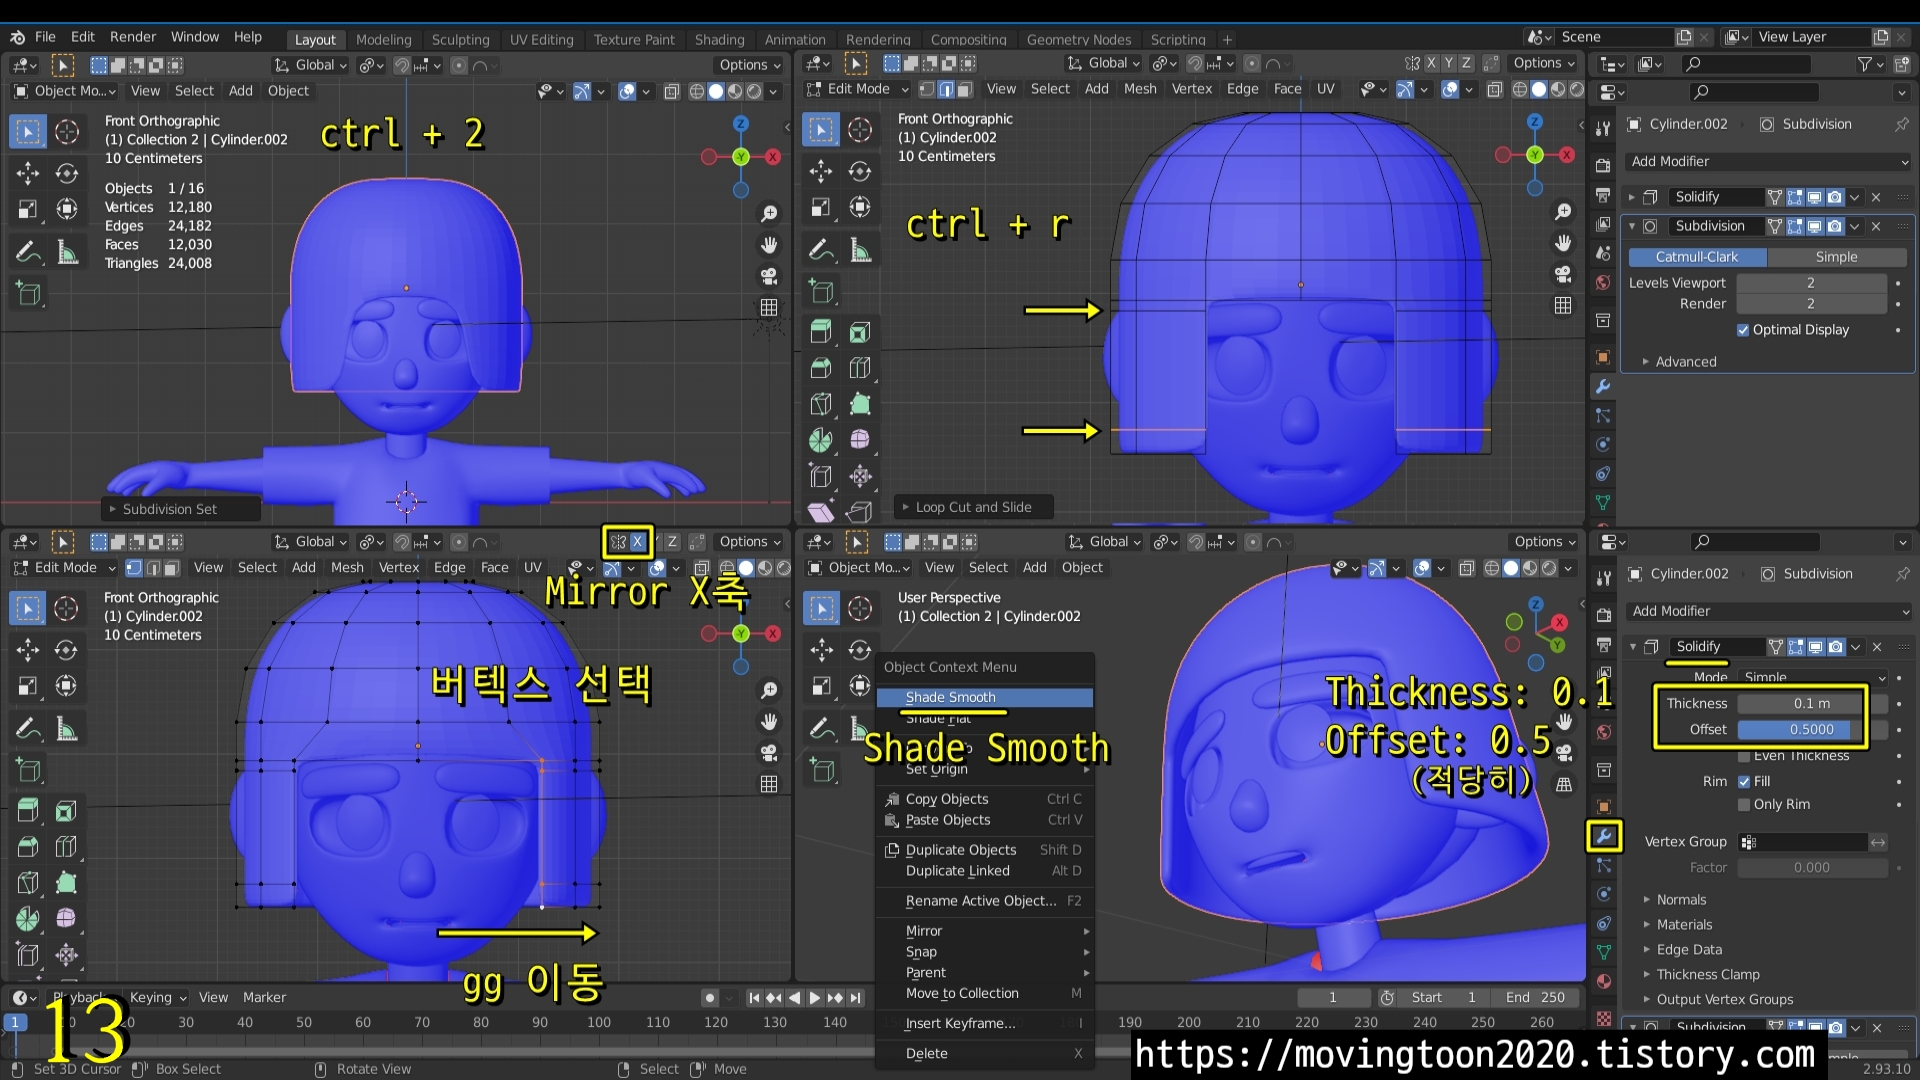Toggle Optimal Display checkbox
Image resolution: width=1920 pixels, height=1080 pixels.
point(1743,330)
